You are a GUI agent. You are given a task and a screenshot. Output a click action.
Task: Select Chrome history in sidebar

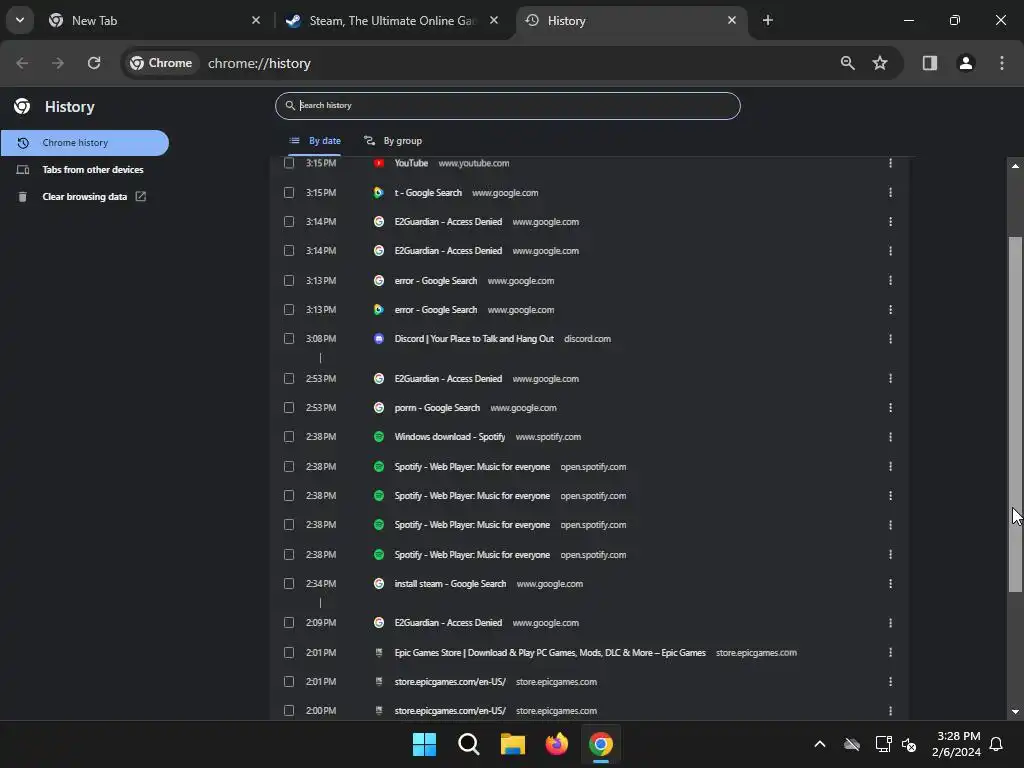[85, 142]
